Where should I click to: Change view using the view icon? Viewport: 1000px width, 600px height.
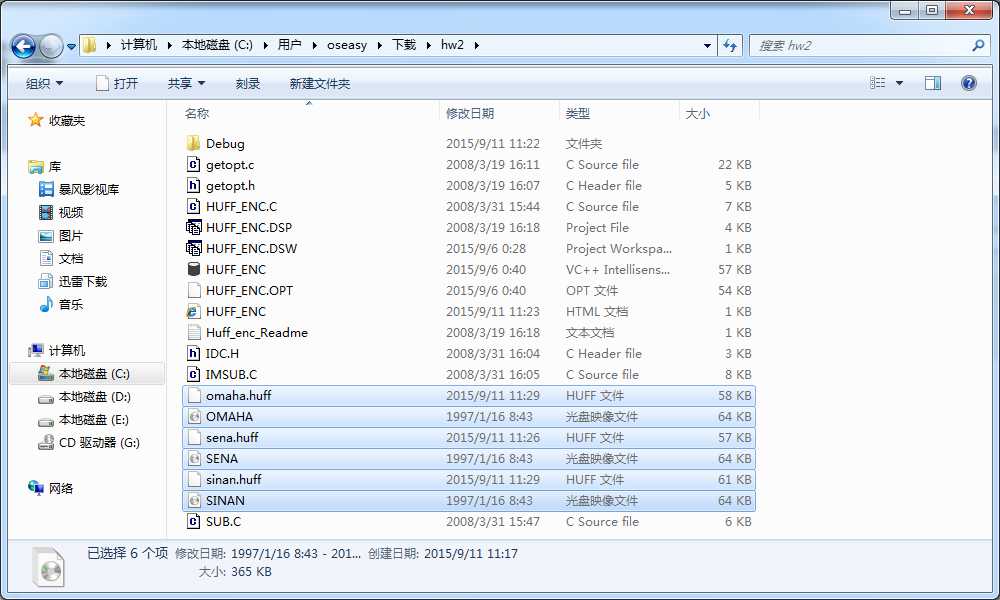(x=878, y=83)
